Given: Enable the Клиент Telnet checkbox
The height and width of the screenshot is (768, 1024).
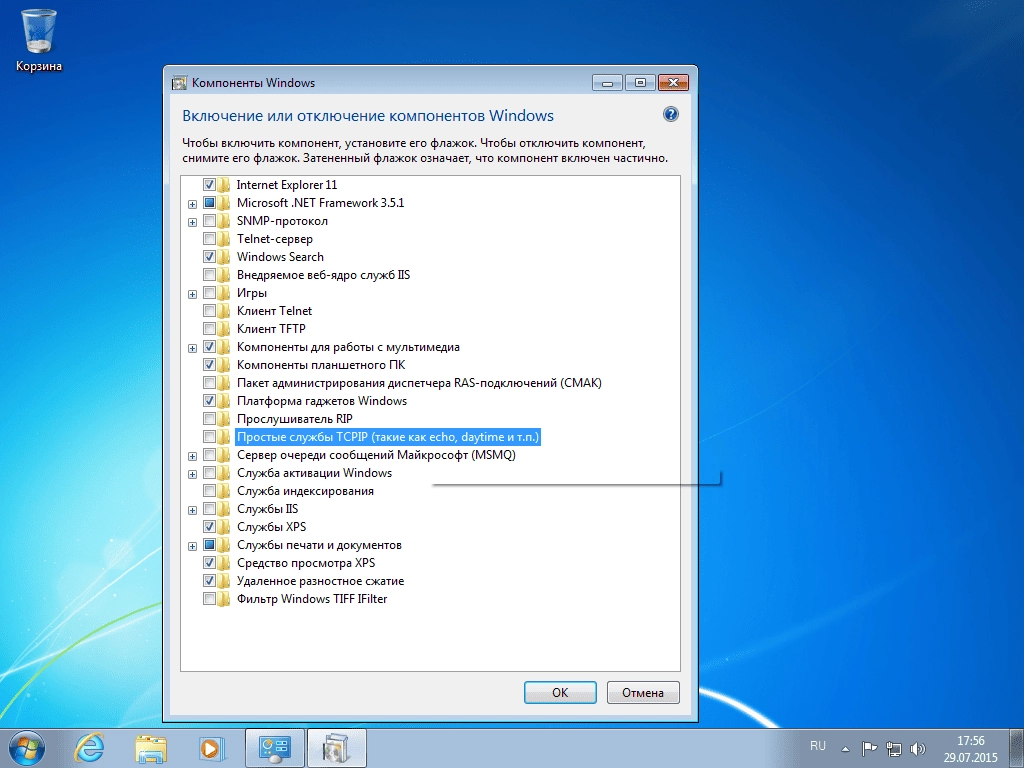Looking at the screenshot, I should 209,311.
